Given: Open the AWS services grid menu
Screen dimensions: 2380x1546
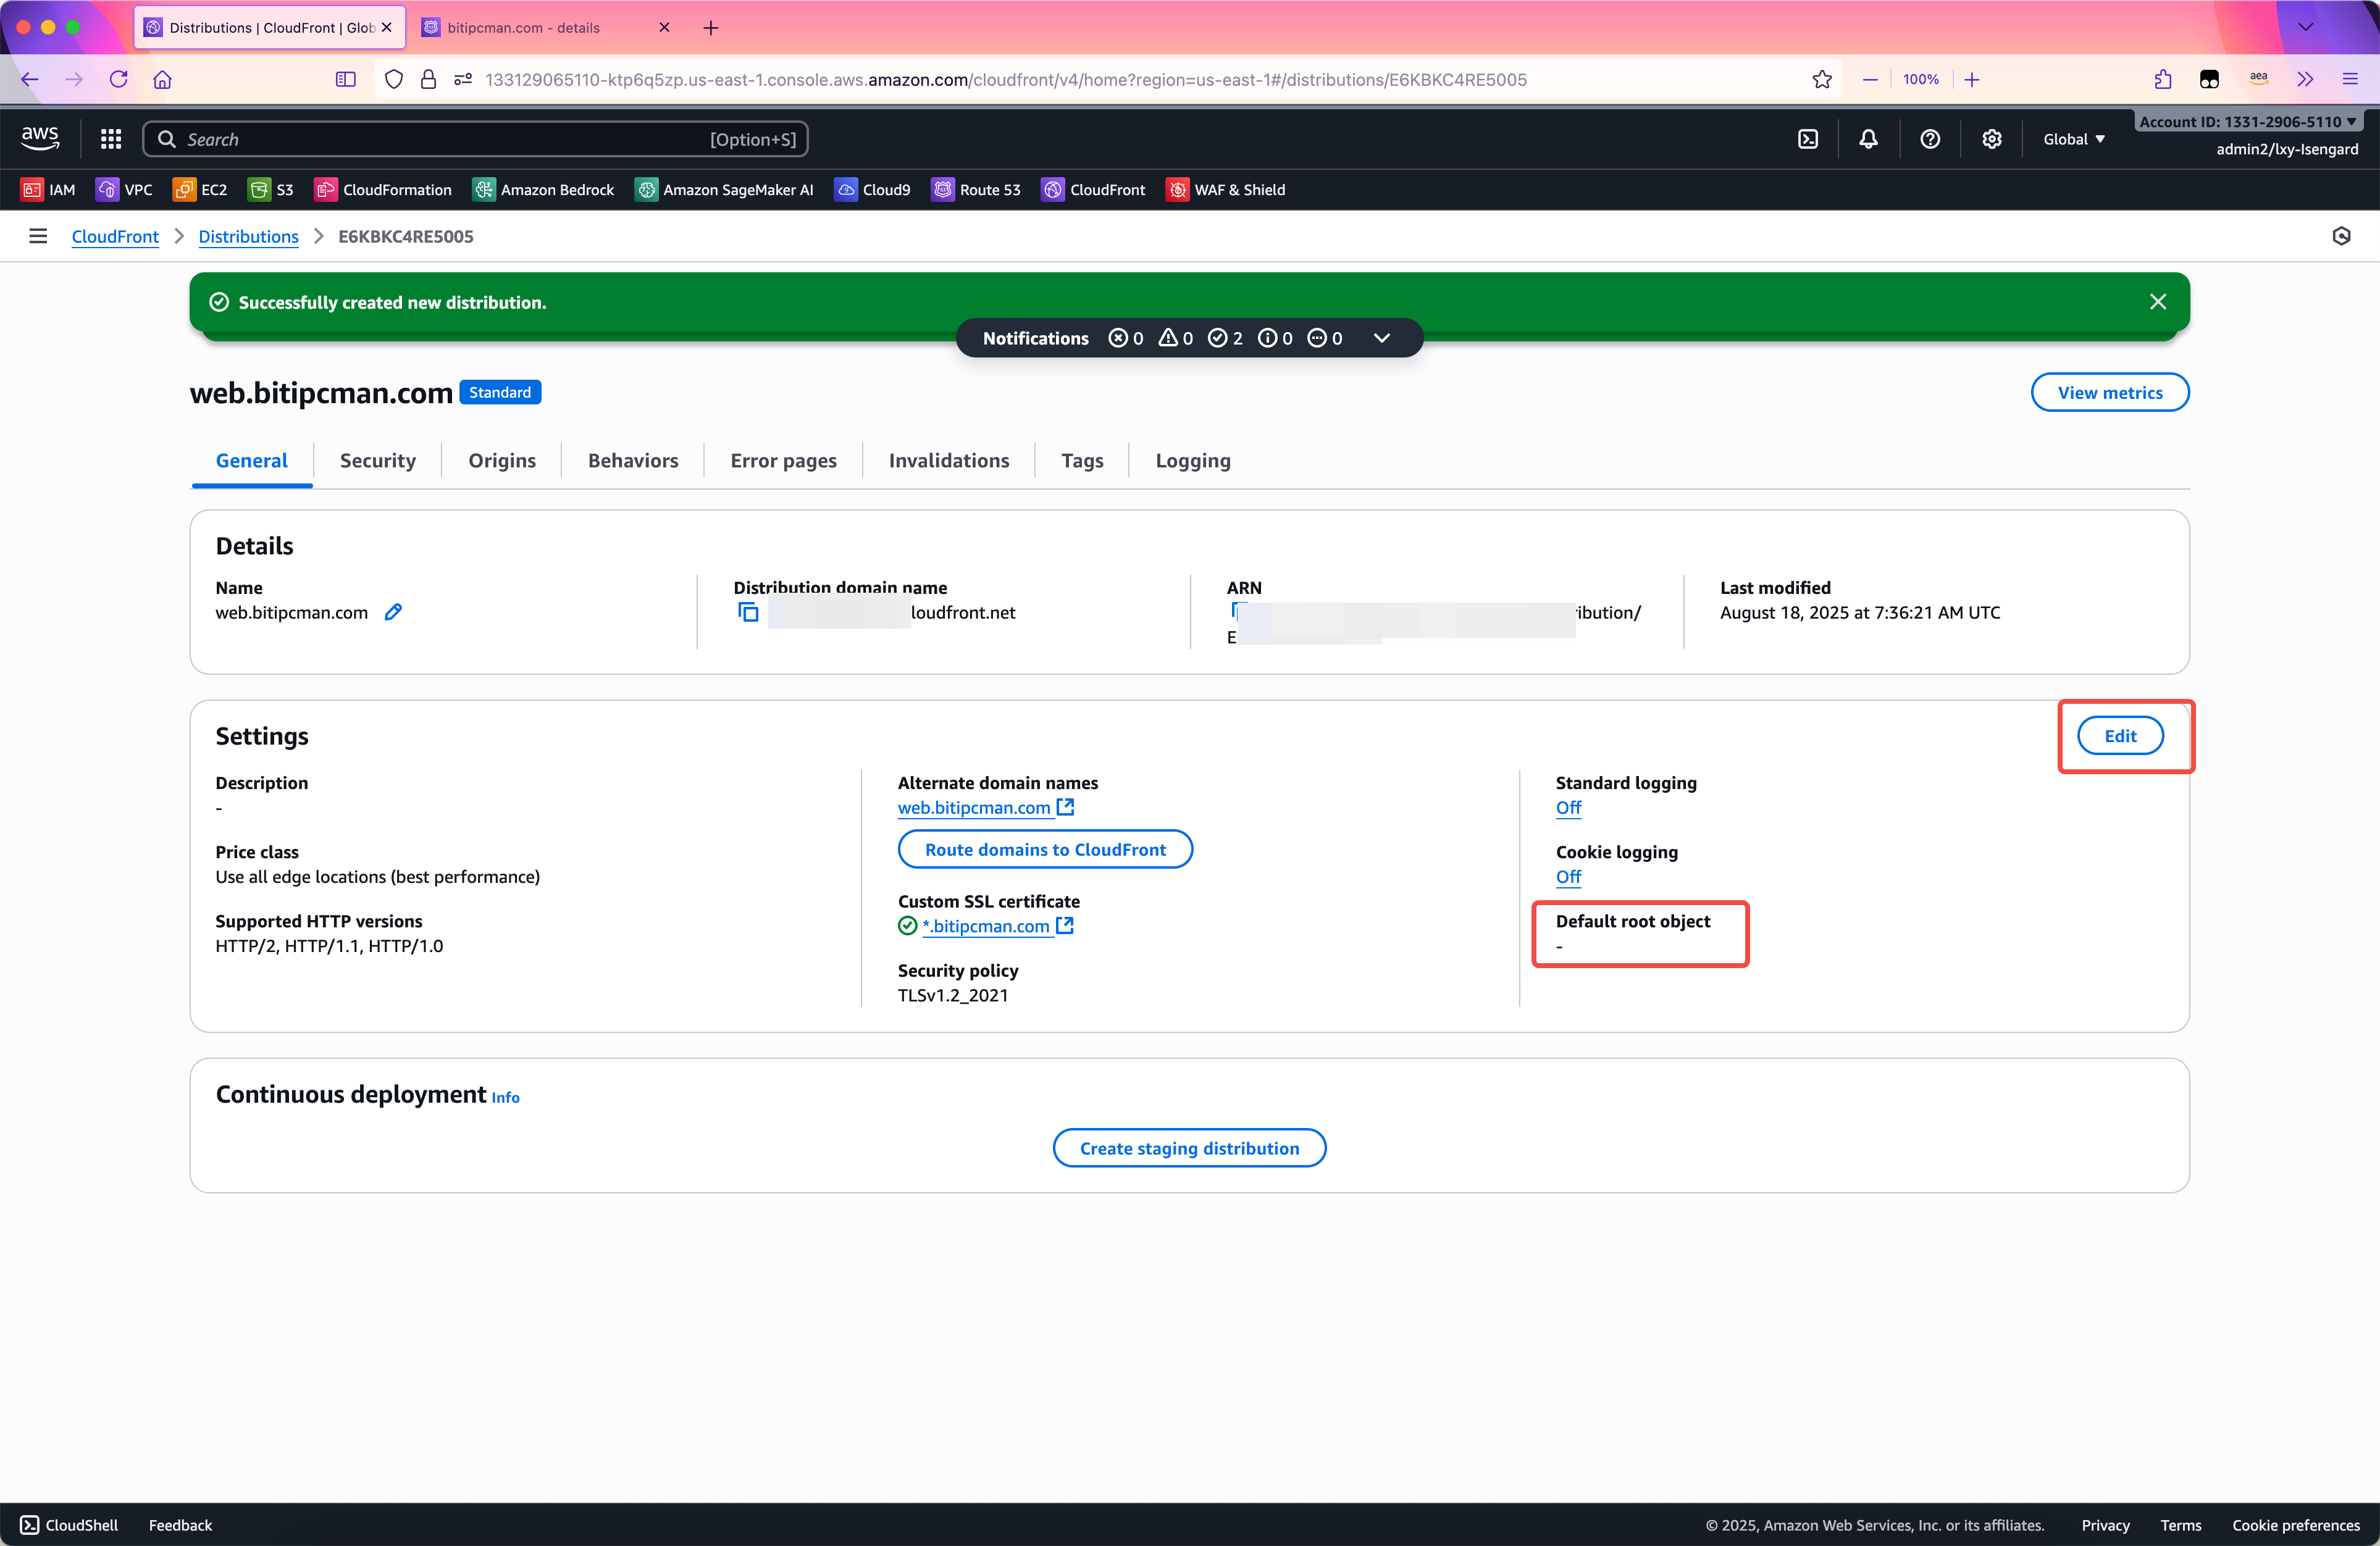Looking at the screenshot, I should click(111, 139).
